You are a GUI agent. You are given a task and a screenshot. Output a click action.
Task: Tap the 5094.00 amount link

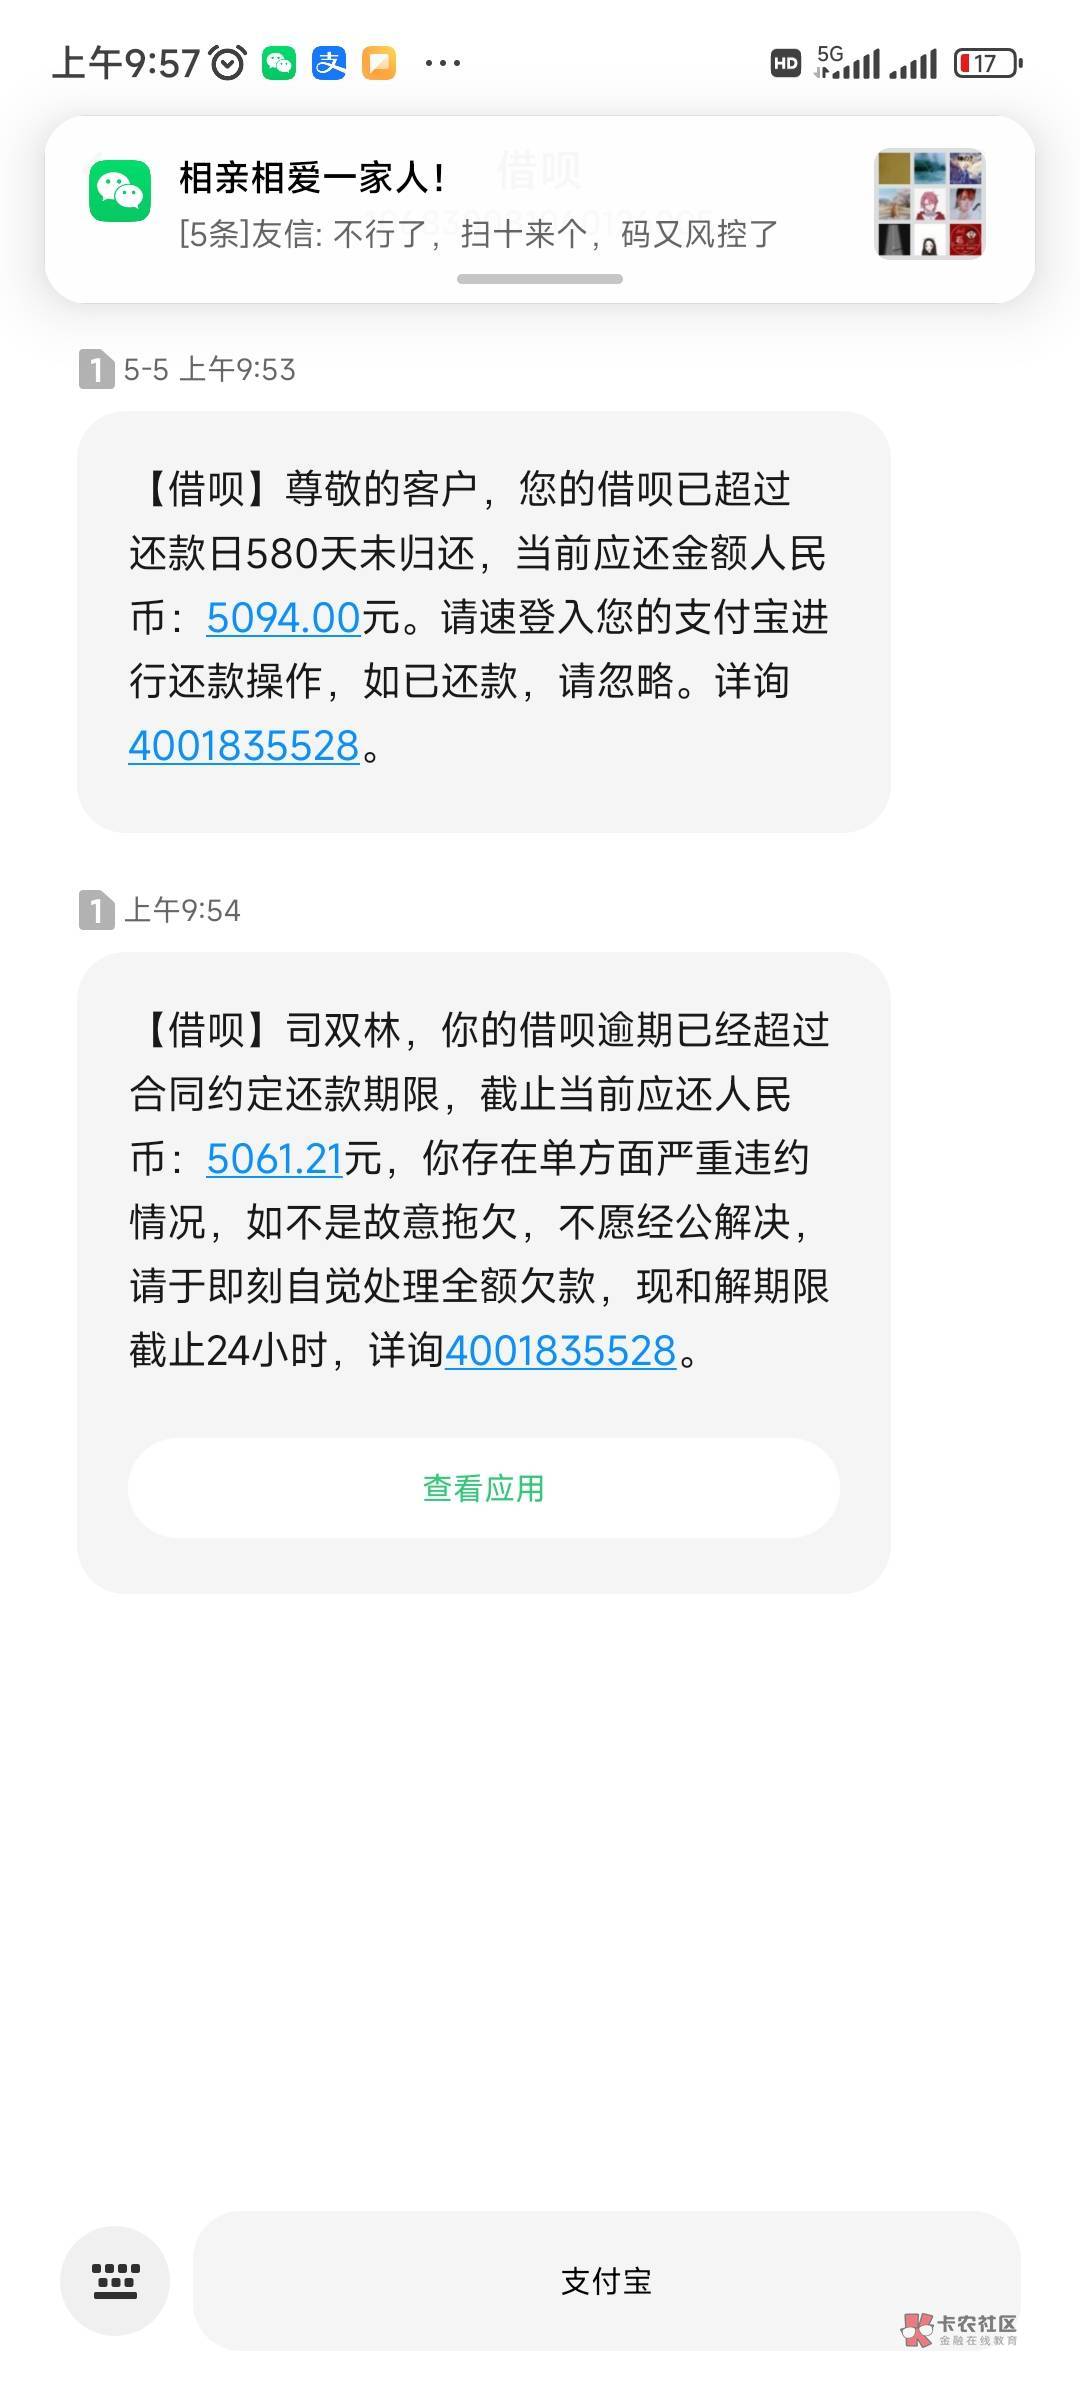pyautogui.click(x=283, y=618)
